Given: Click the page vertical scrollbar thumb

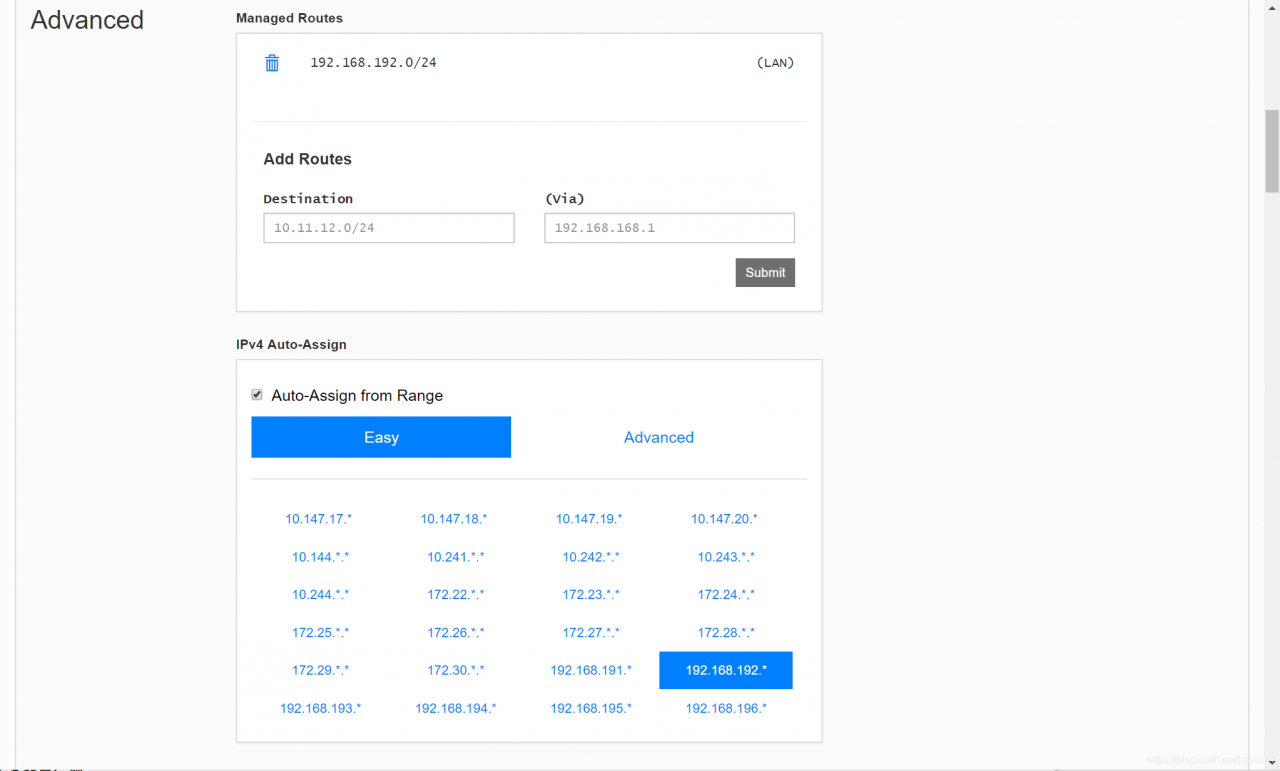Looking at the screenshot, I should click(x=1272, y=151).
